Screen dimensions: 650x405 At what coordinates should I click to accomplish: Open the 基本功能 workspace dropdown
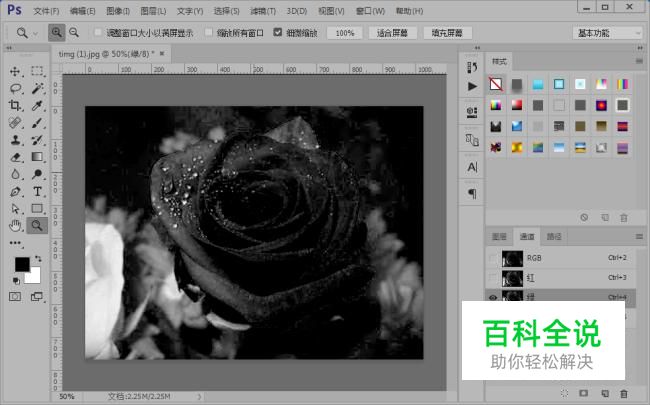(x=607, y=33)
